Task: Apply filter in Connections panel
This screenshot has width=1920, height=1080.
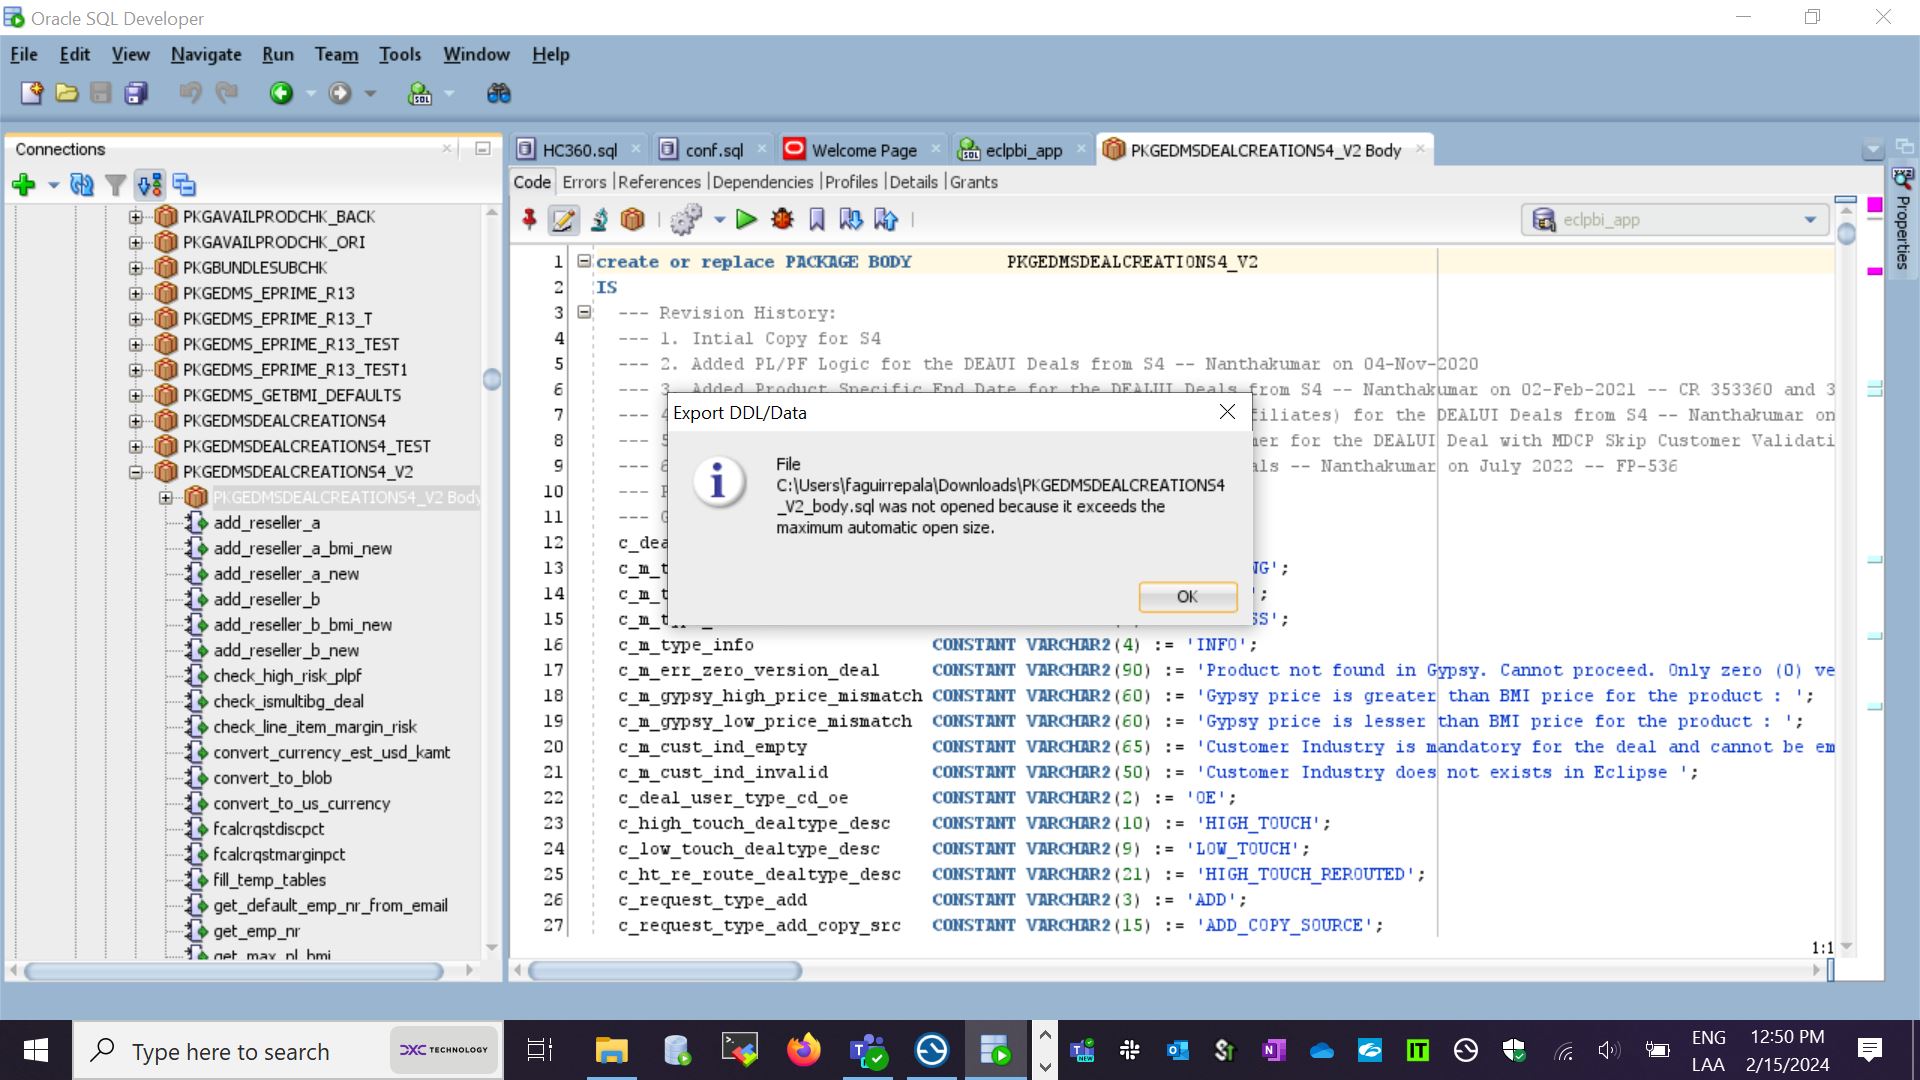Action: 116,184
